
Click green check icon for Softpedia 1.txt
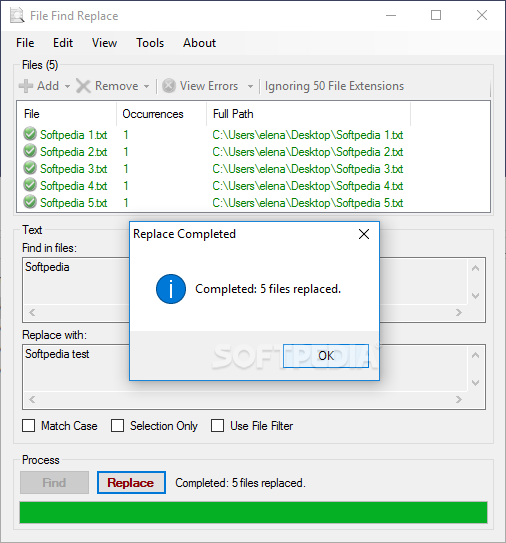pyautogui.click(x=30, y=134)
